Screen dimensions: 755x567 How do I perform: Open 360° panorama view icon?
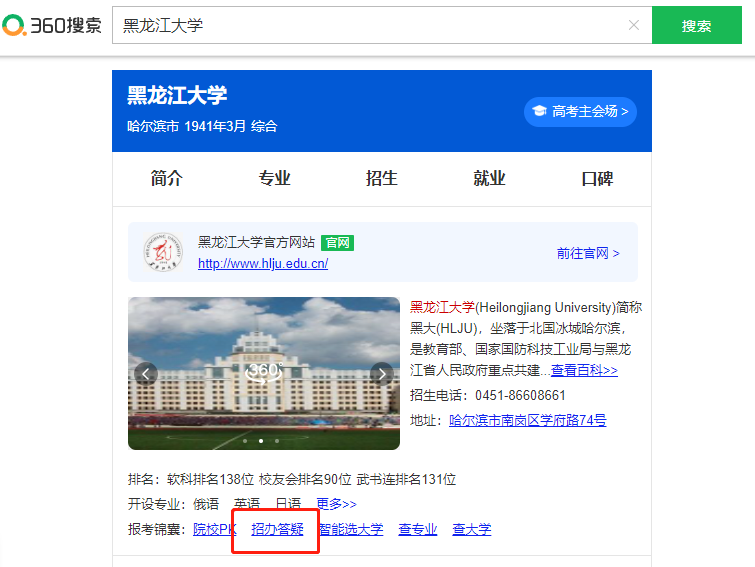tap(264, 371)
